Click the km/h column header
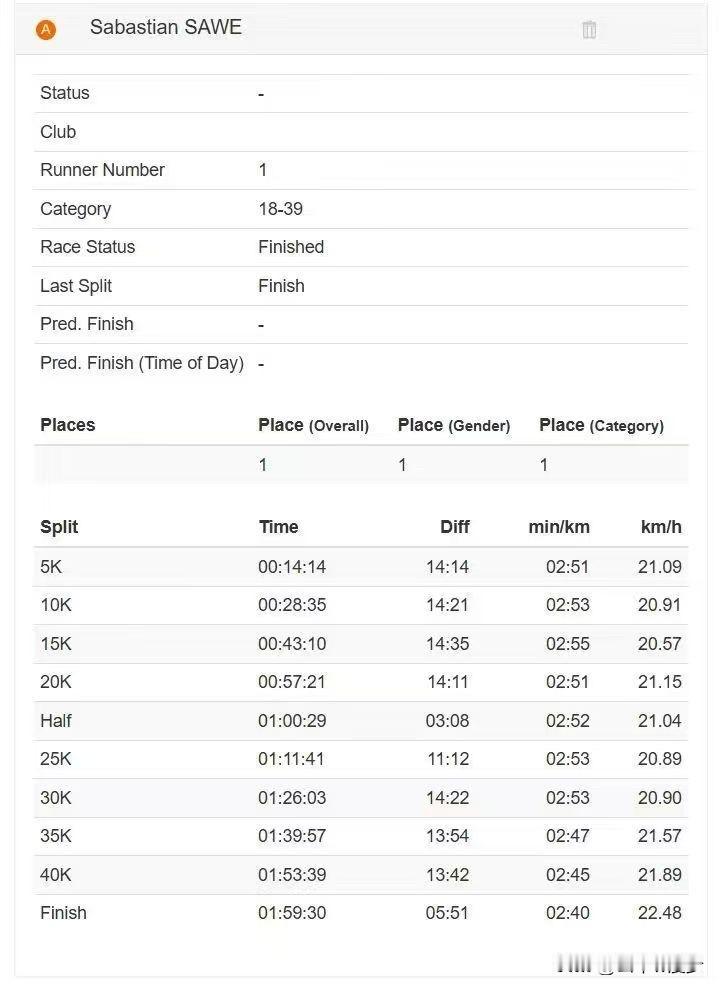The image size is (720, 990). point(661,527)
